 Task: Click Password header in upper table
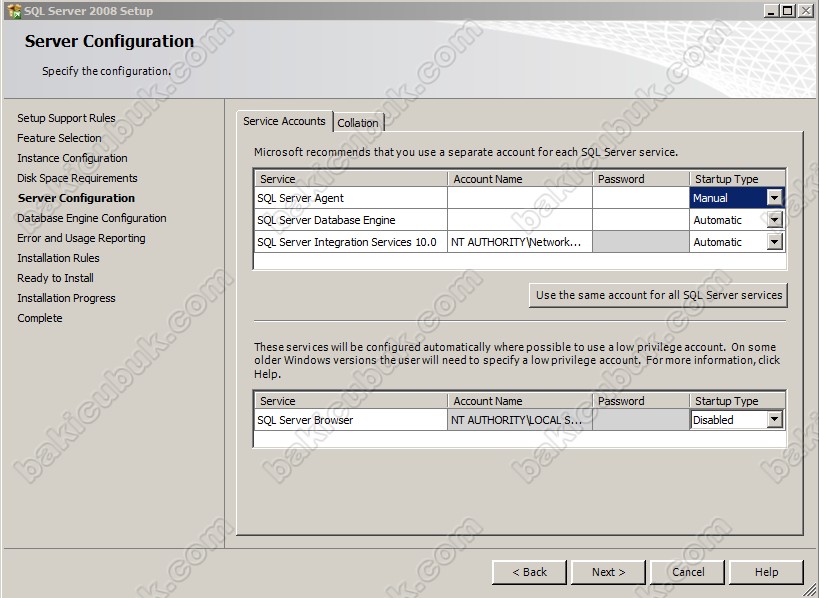[641, 179]
